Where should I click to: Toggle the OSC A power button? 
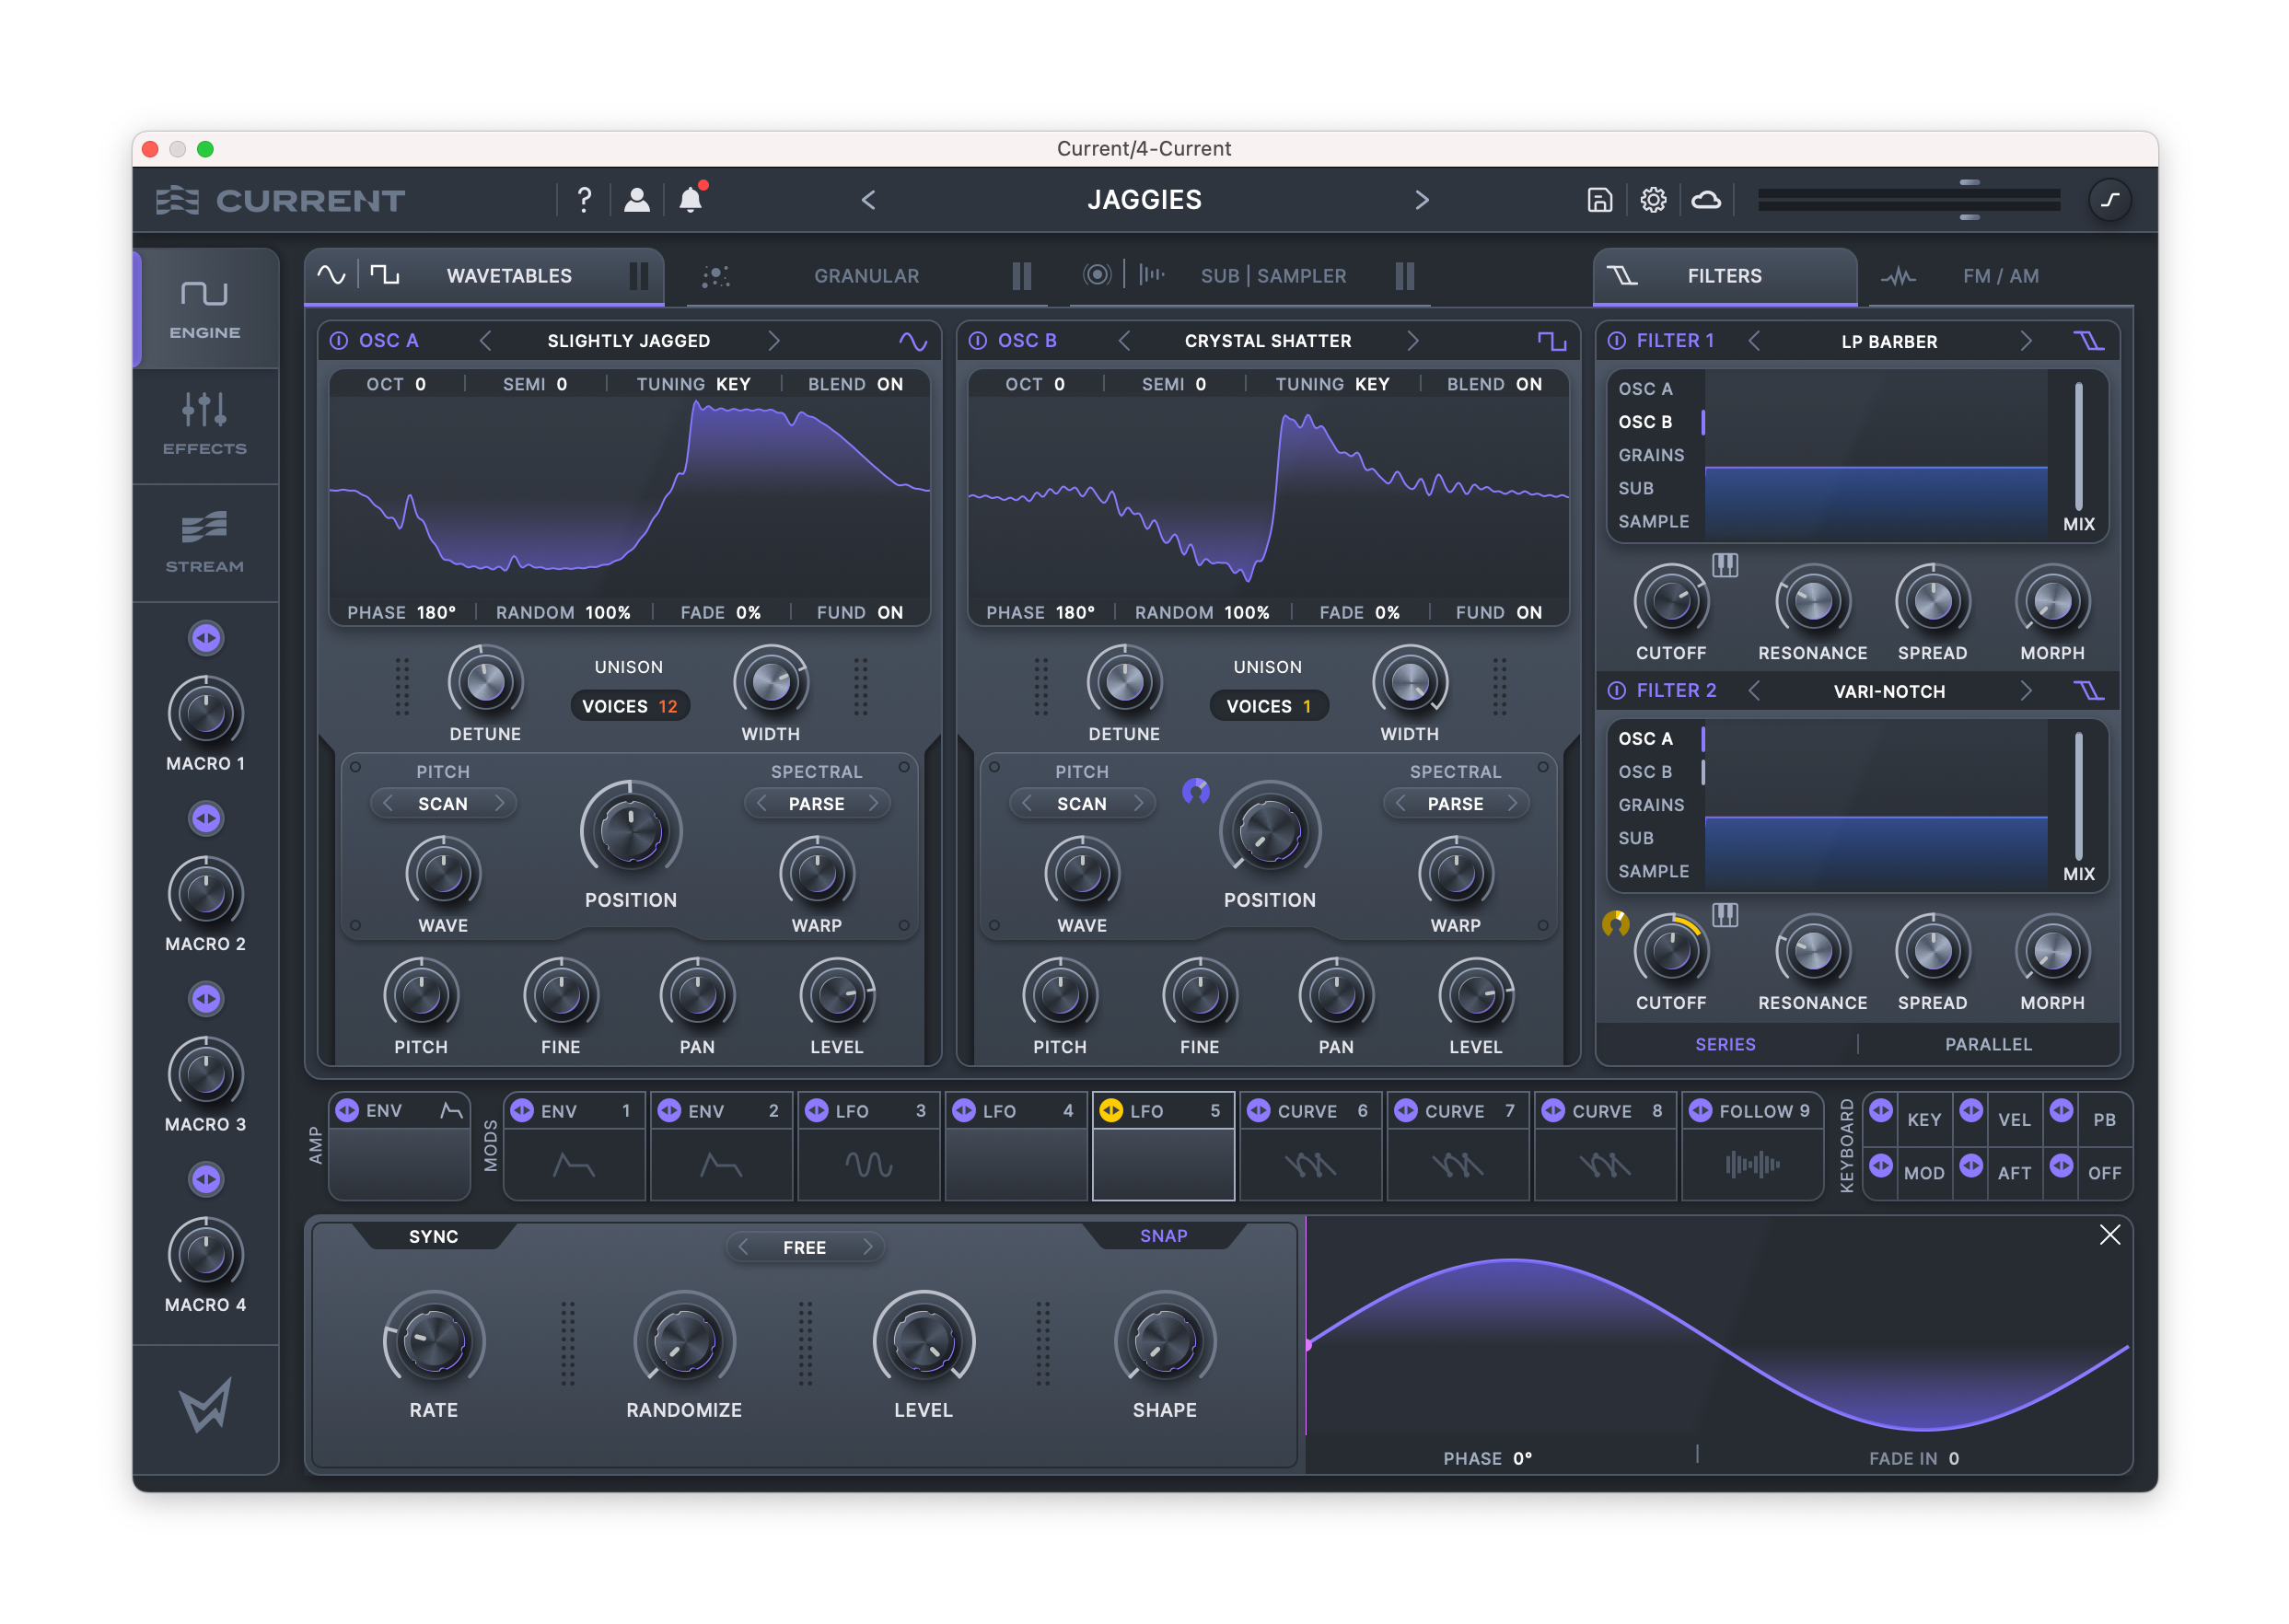[339, 341]
